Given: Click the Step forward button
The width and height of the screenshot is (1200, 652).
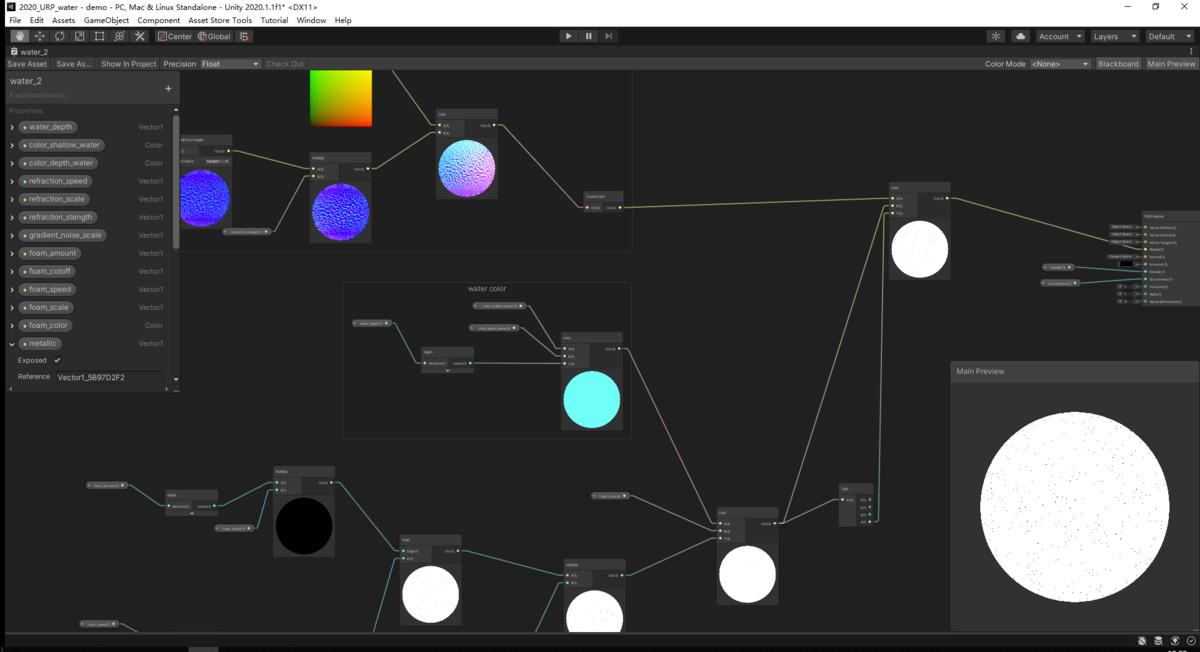Looking at the screenshot, I should point(608,36).
